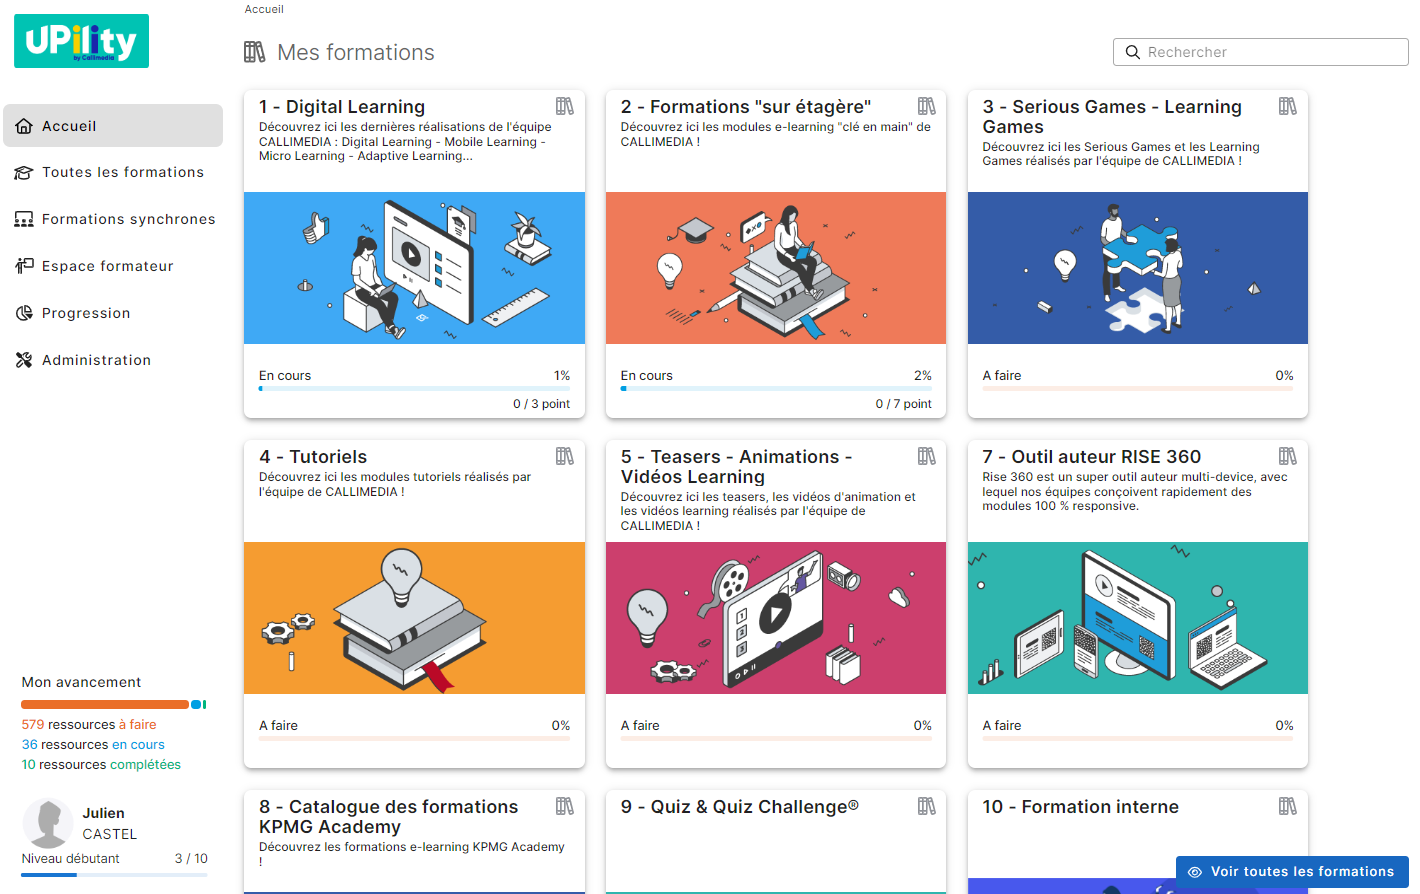Click the Progression chart icon
This screenshot has width=1420, height=894.
(x=24, y=313)
